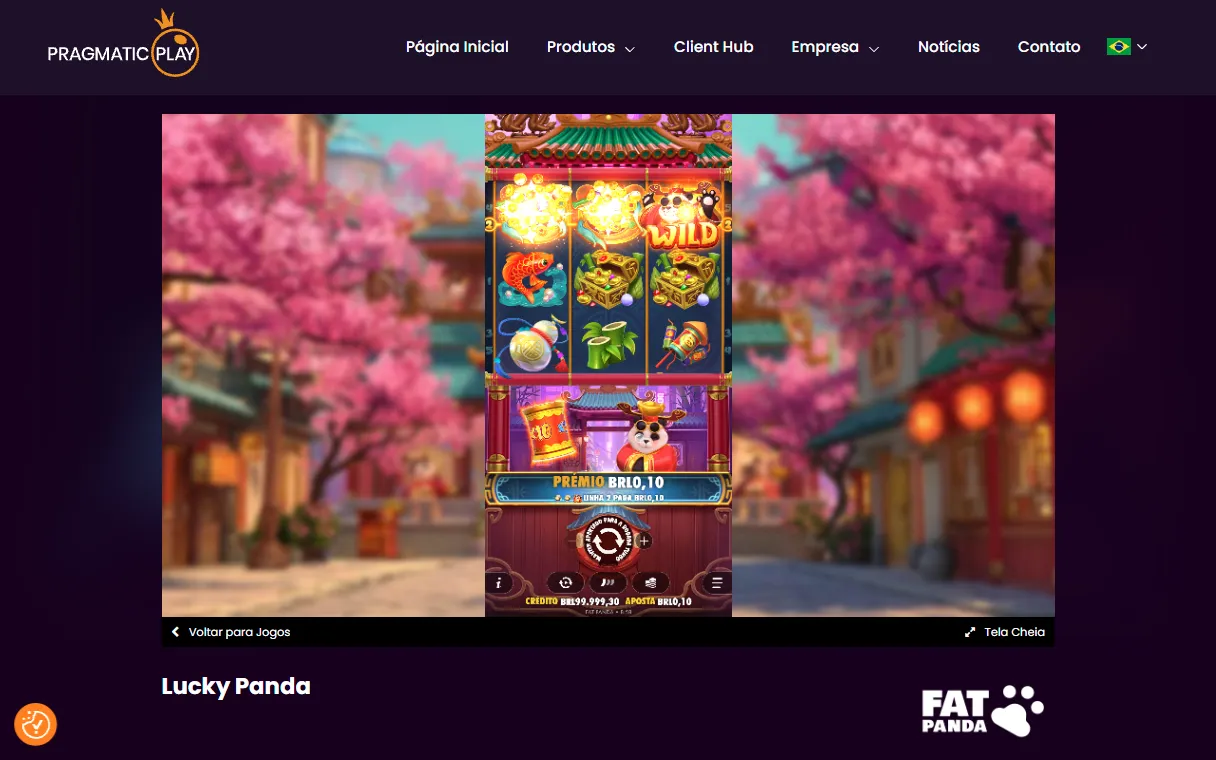The height and width of the screenshot is (760, 1216).
Task: Click the Voltar para Jogos link
Action: tap(238, 632)
